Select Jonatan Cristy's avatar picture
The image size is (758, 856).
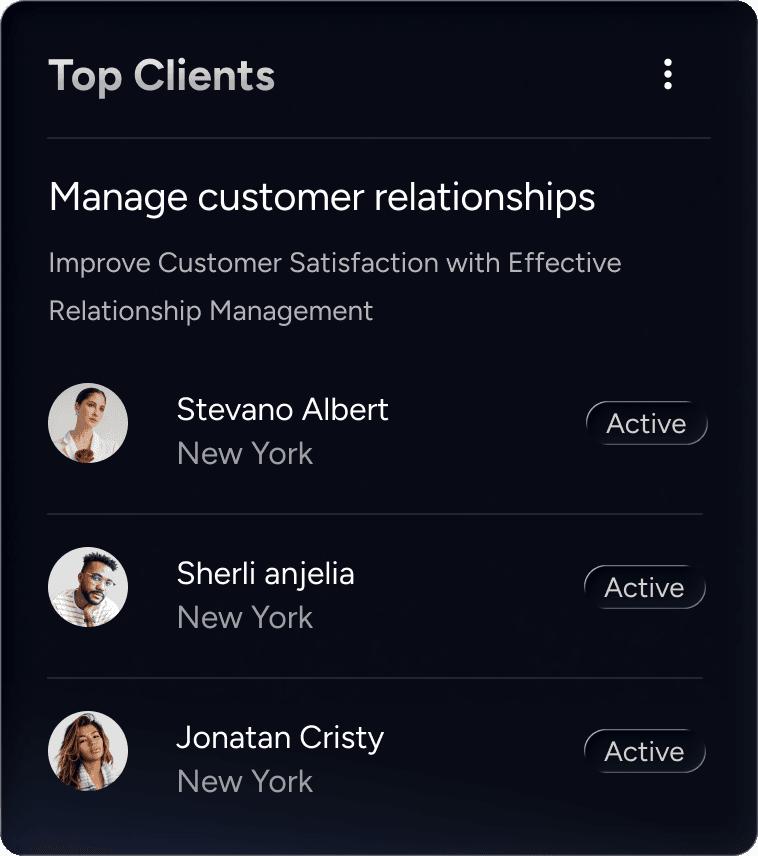[88, 751]
